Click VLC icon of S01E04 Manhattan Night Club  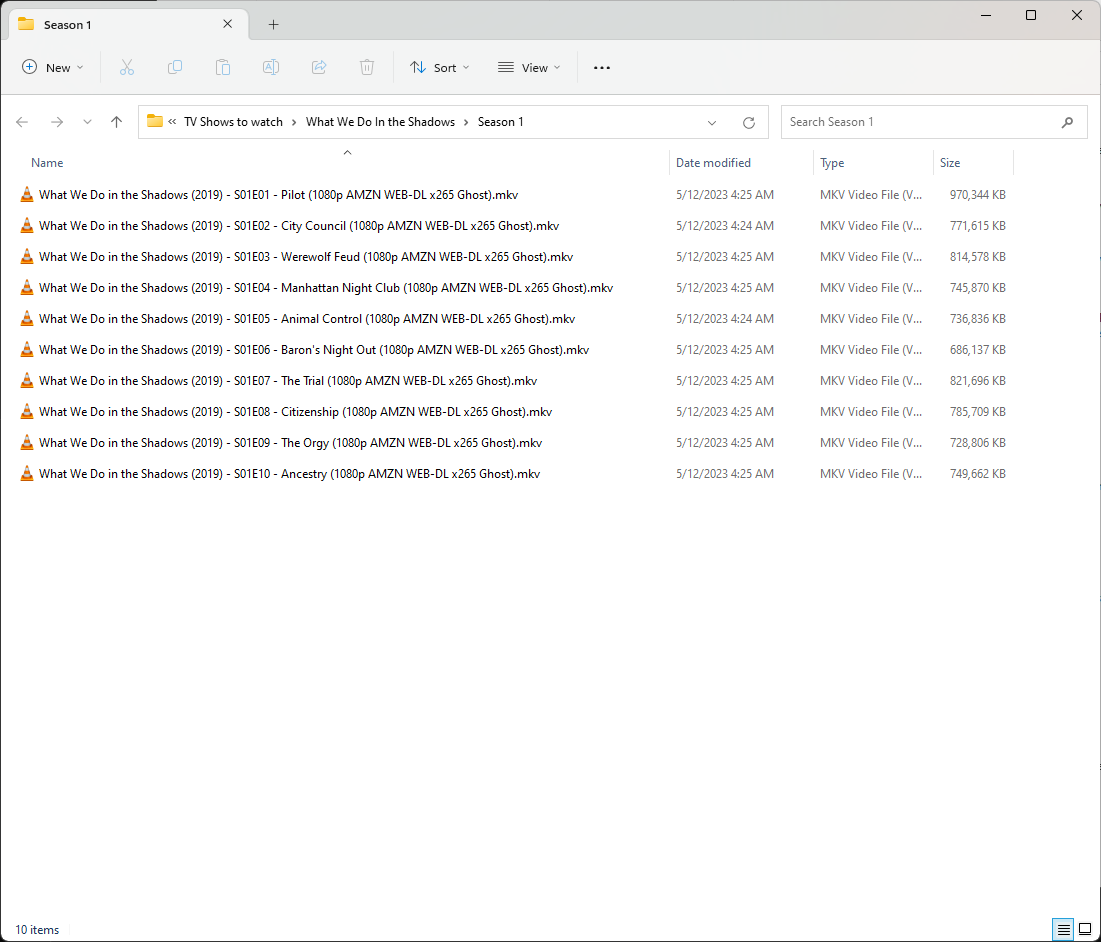[x=27, y=287]
